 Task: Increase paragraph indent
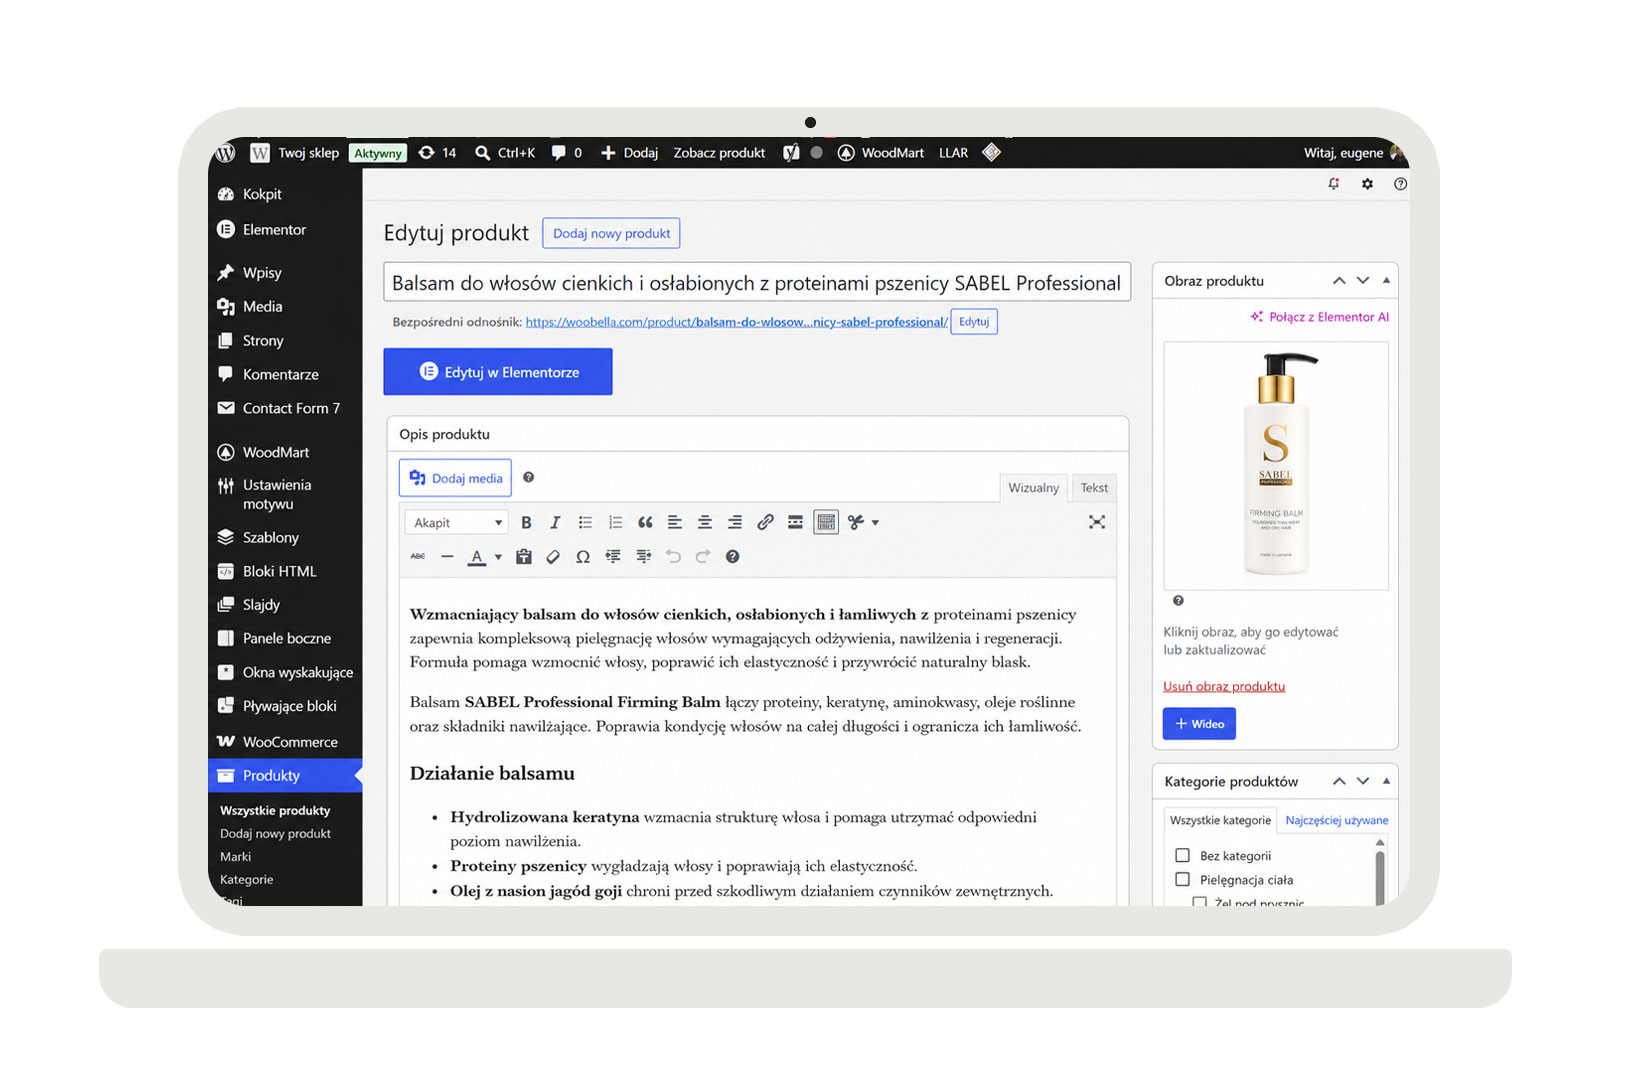click(x=643, y=556)
